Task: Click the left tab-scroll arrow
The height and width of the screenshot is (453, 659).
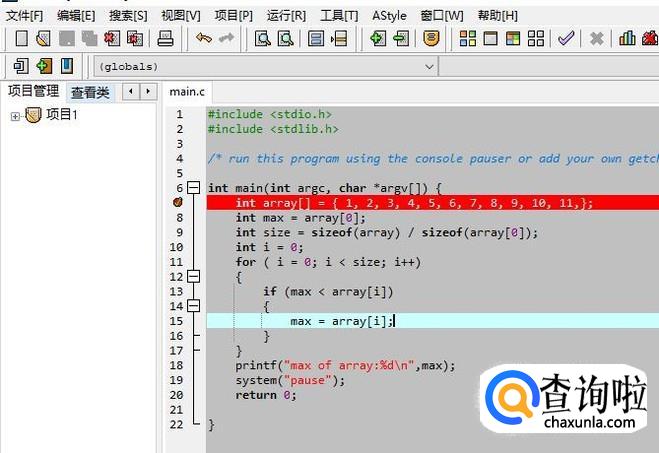Action: tap(131, 91)
